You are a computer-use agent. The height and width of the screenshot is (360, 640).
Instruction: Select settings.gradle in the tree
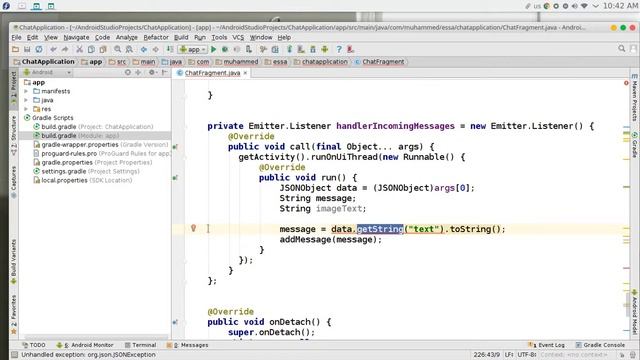[86, 171]
